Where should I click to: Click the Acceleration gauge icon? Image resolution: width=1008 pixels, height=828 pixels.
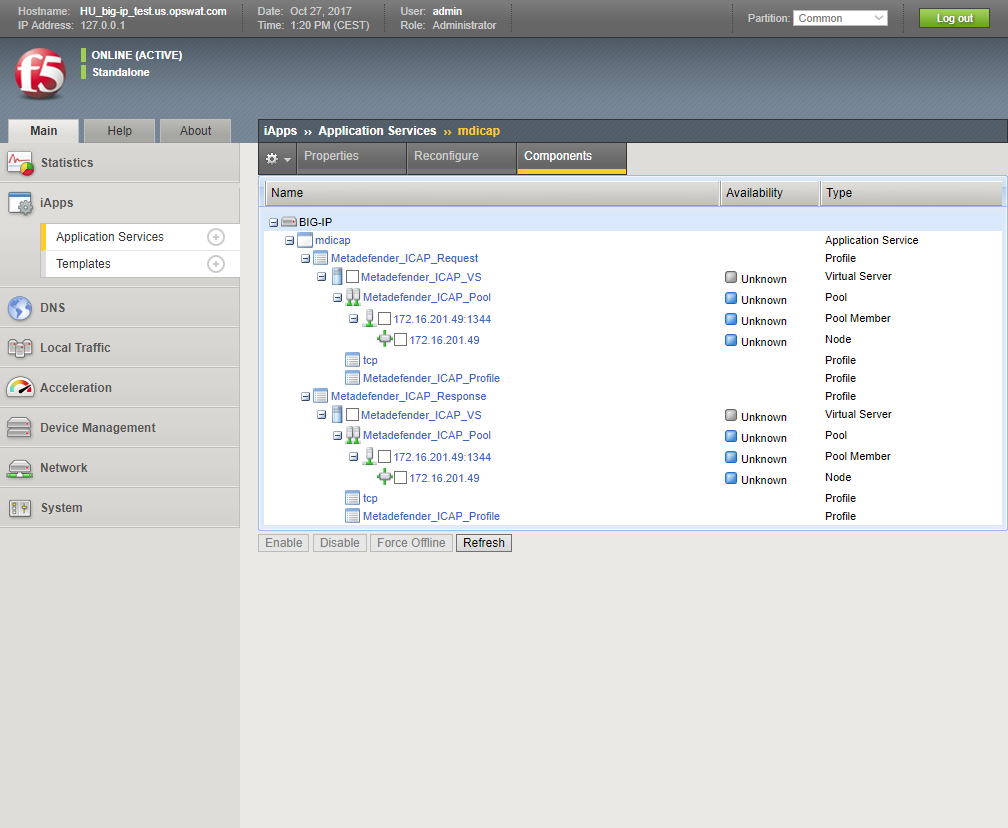(x=20, y=388)
